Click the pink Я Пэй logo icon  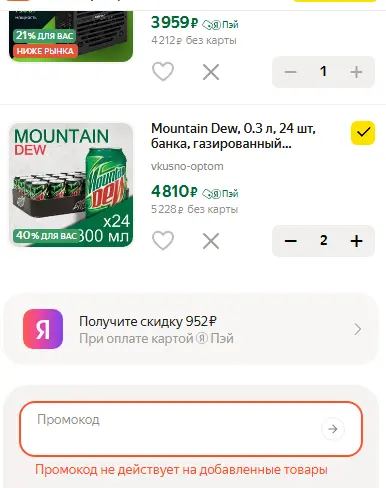pos(43,329)
